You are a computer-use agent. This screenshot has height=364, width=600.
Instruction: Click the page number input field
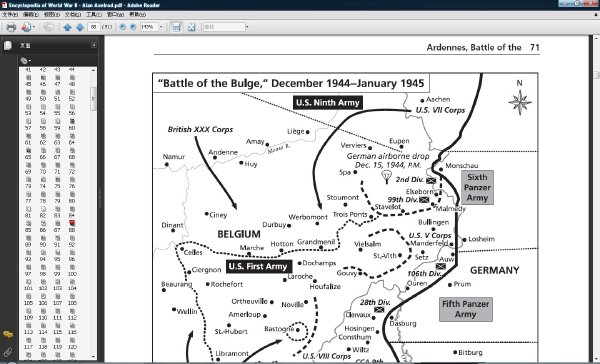pos(93,27)
